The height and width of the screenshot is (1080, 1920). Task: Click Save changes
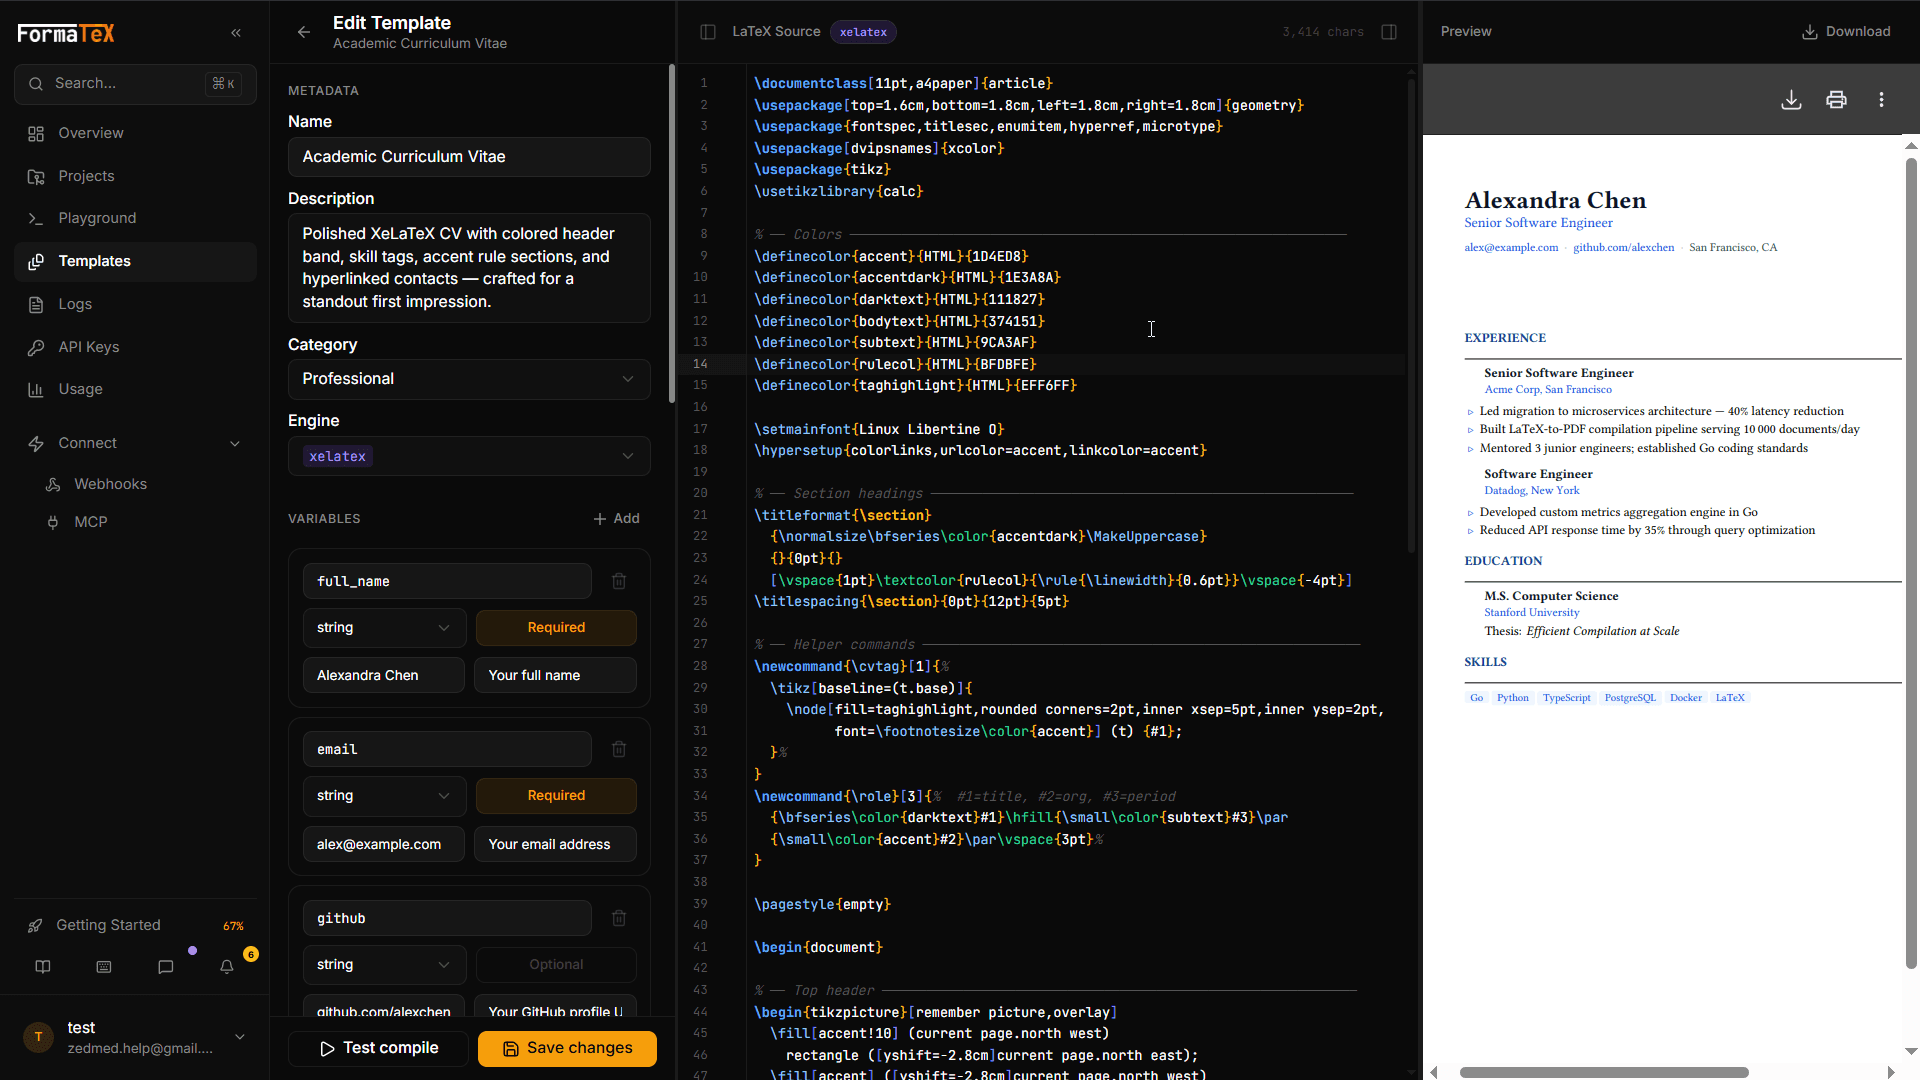567,1048
